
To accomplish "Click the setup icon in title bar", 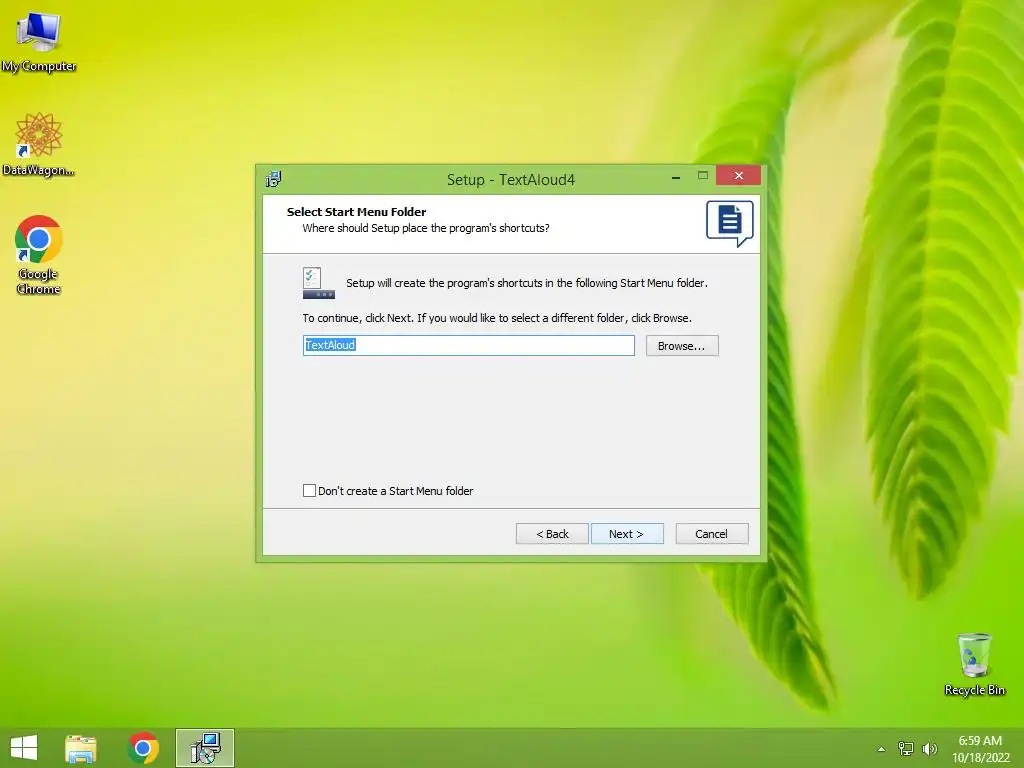I will click(x=274, y=179).
